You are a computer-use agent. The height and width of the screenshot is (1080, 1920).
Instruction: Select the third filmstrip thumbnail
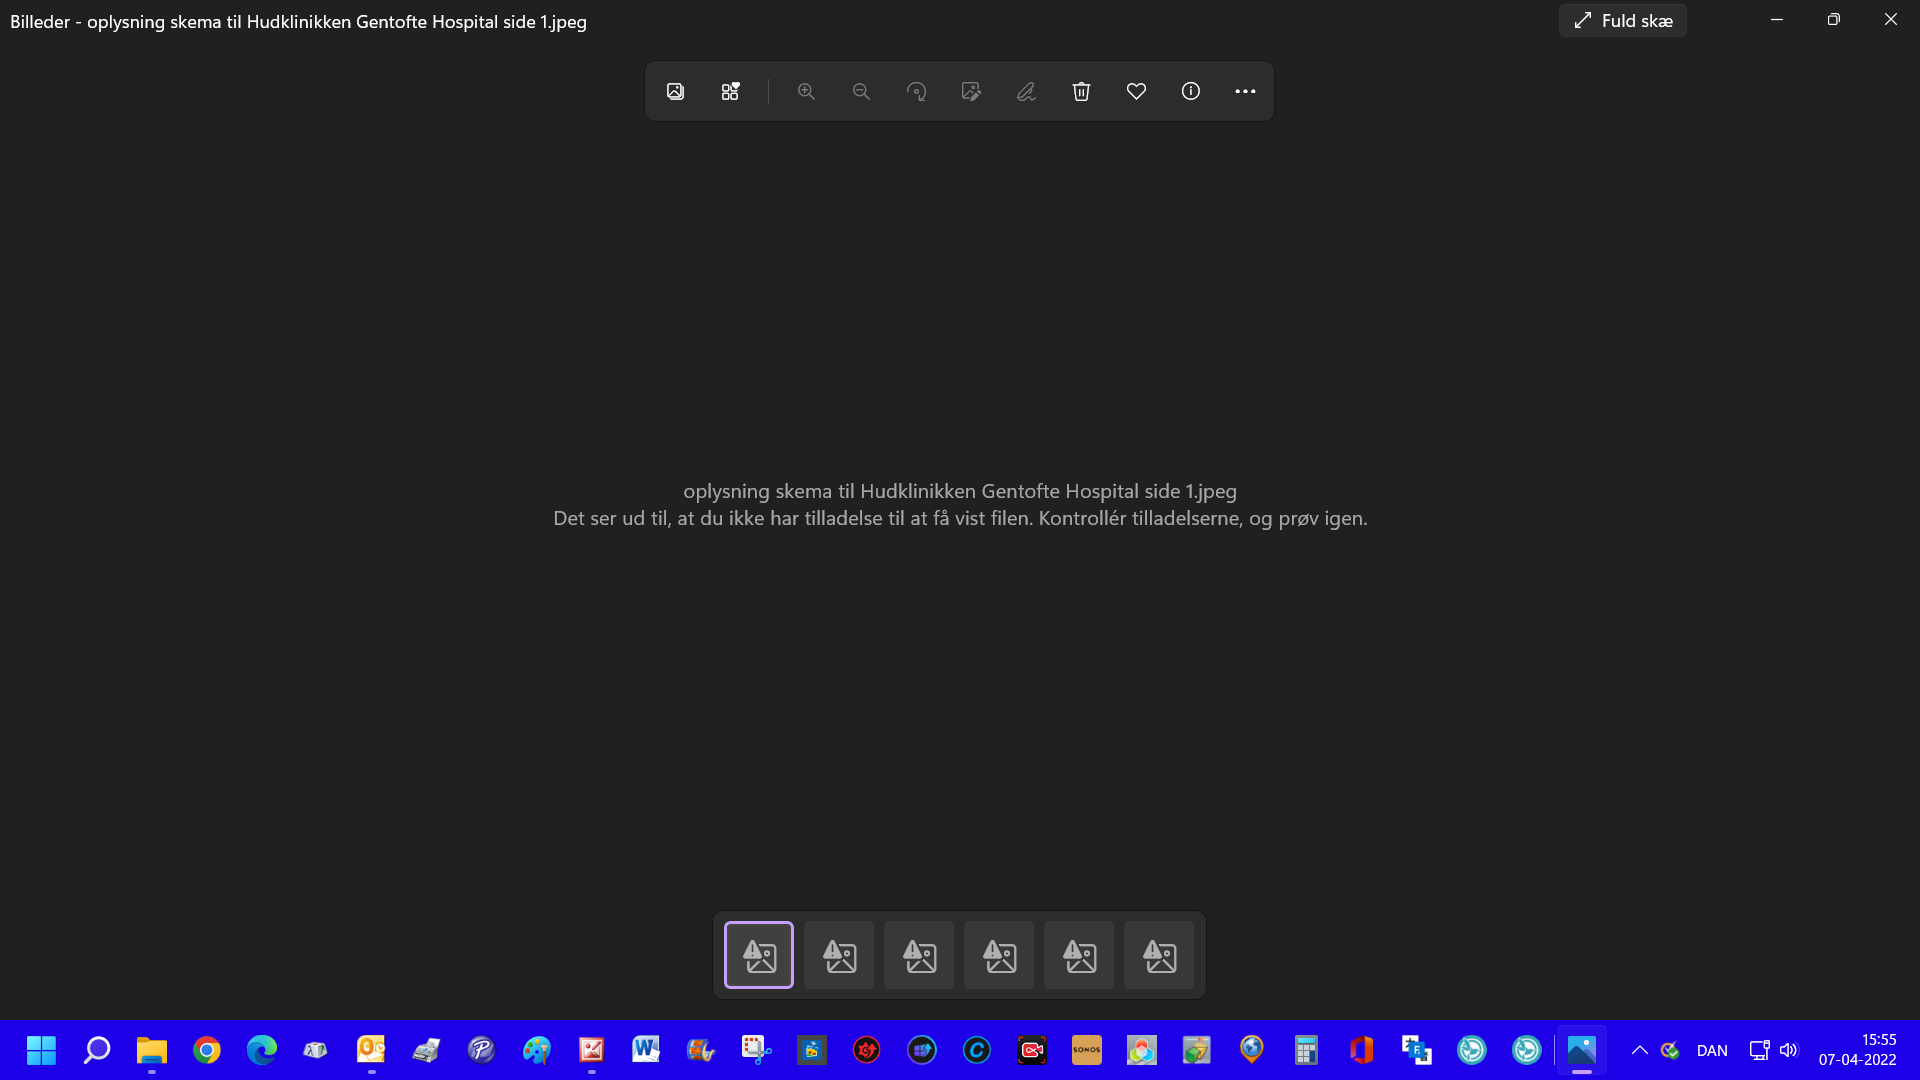[x=919, y=955]
